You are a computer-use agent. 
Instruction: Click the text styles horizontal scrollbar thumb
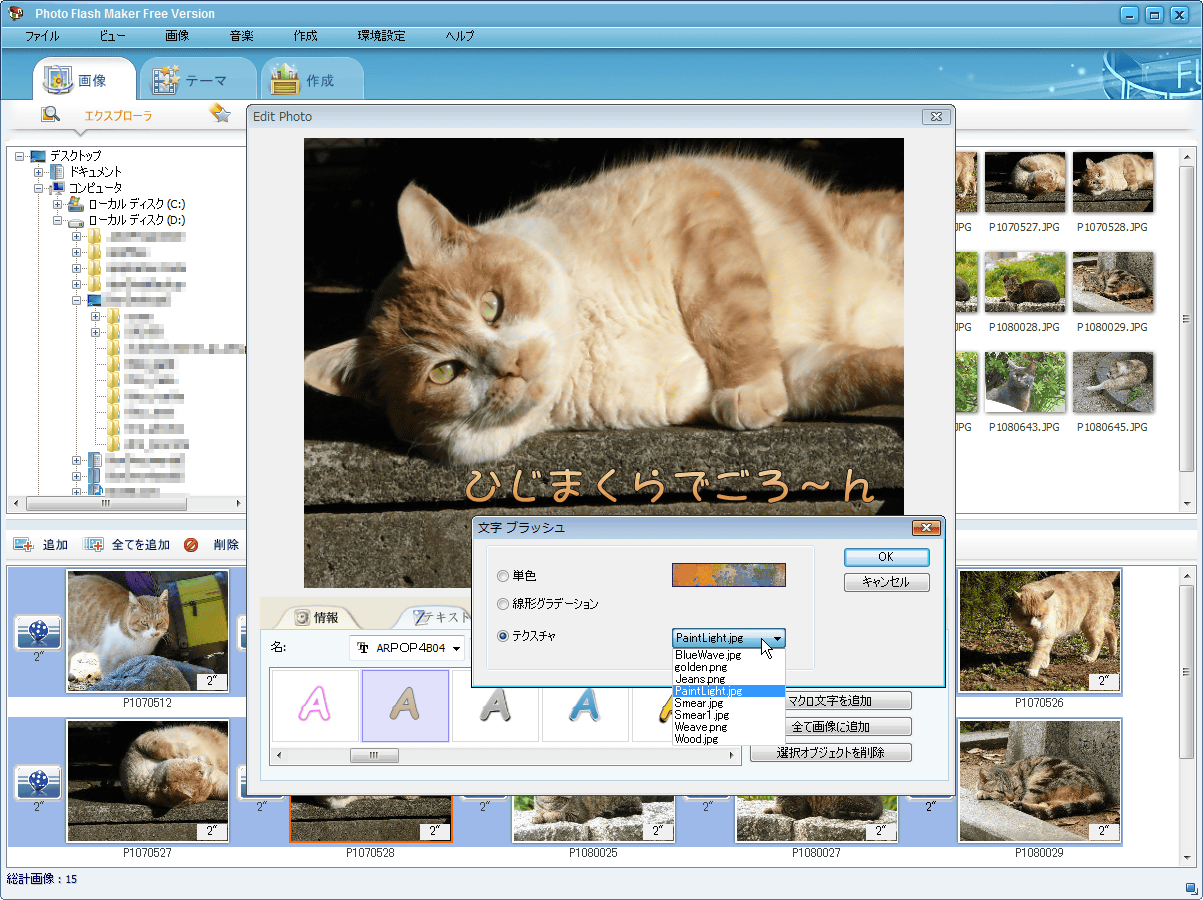click(374, 756)
